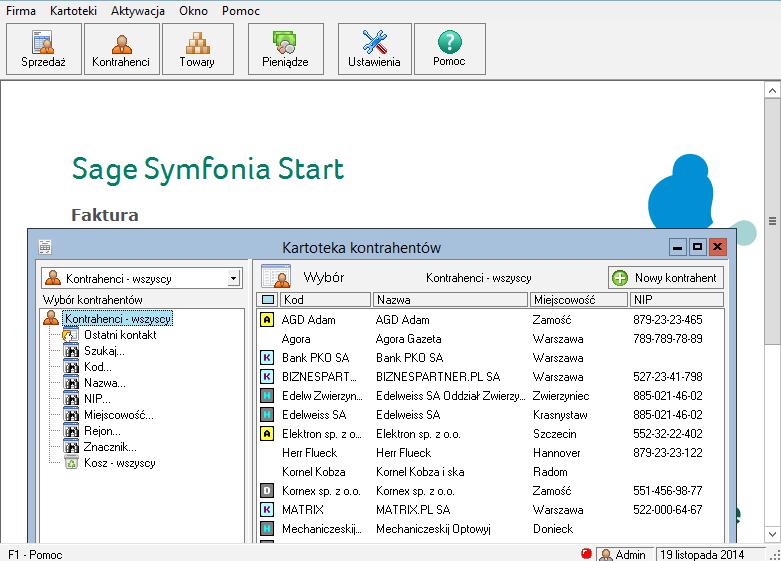Select the Agora Gazeta name cell

(408, 339)
